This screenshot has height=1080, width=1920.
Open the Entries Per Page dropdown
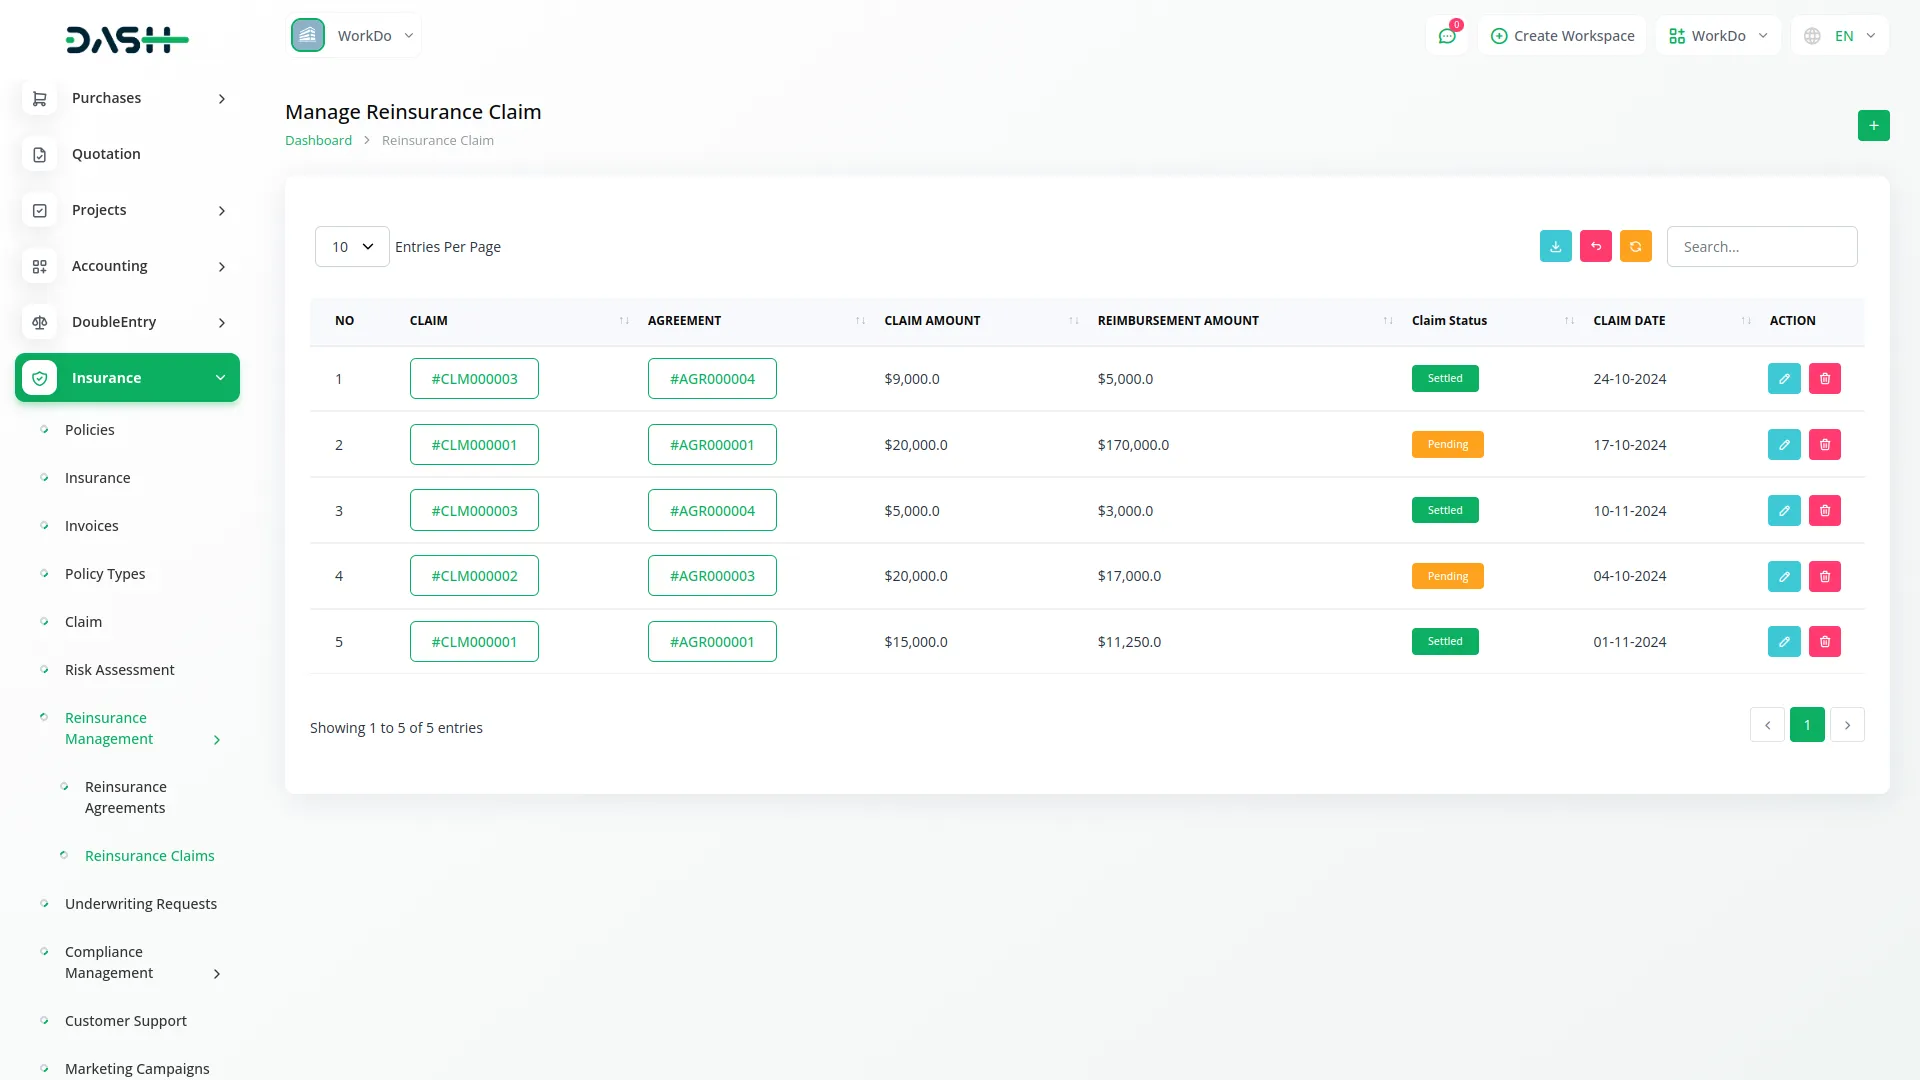(x=351, y=246)
